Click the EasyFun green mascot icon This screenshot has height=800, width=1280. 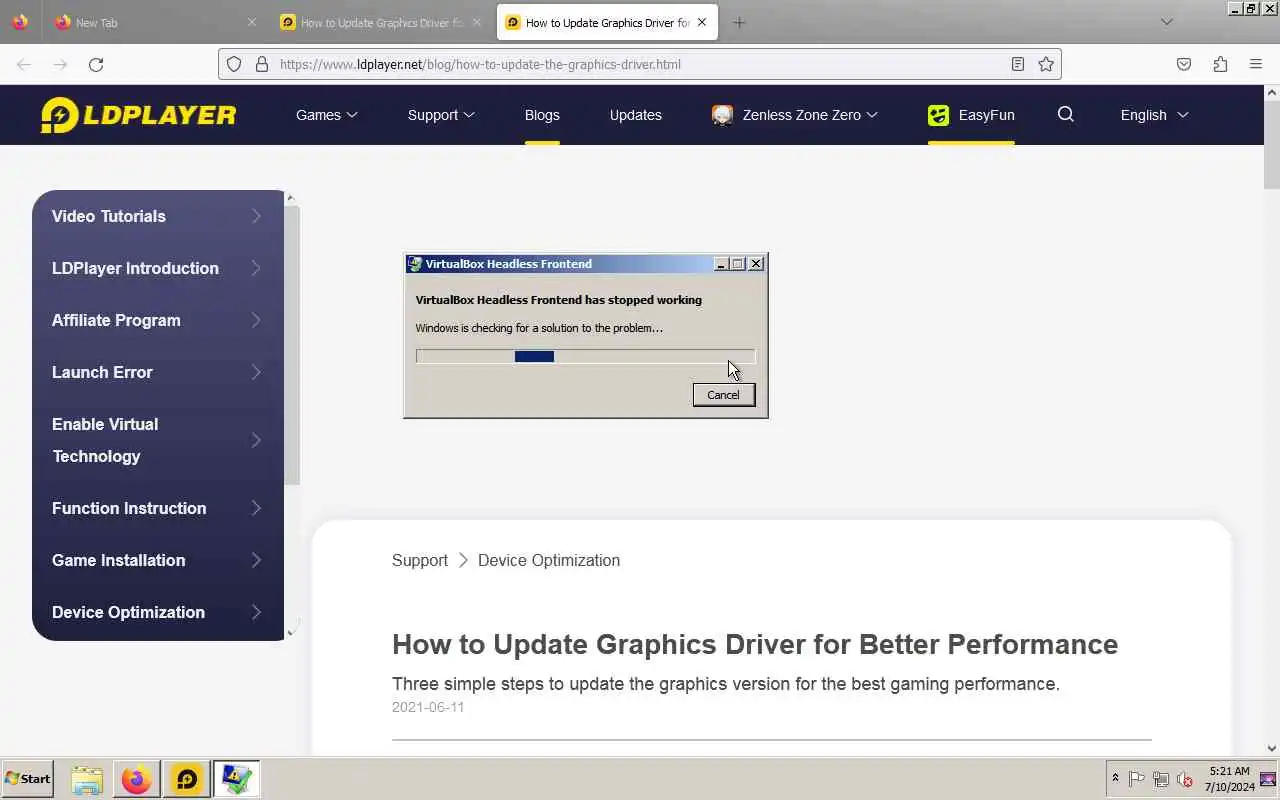point(938,115)
